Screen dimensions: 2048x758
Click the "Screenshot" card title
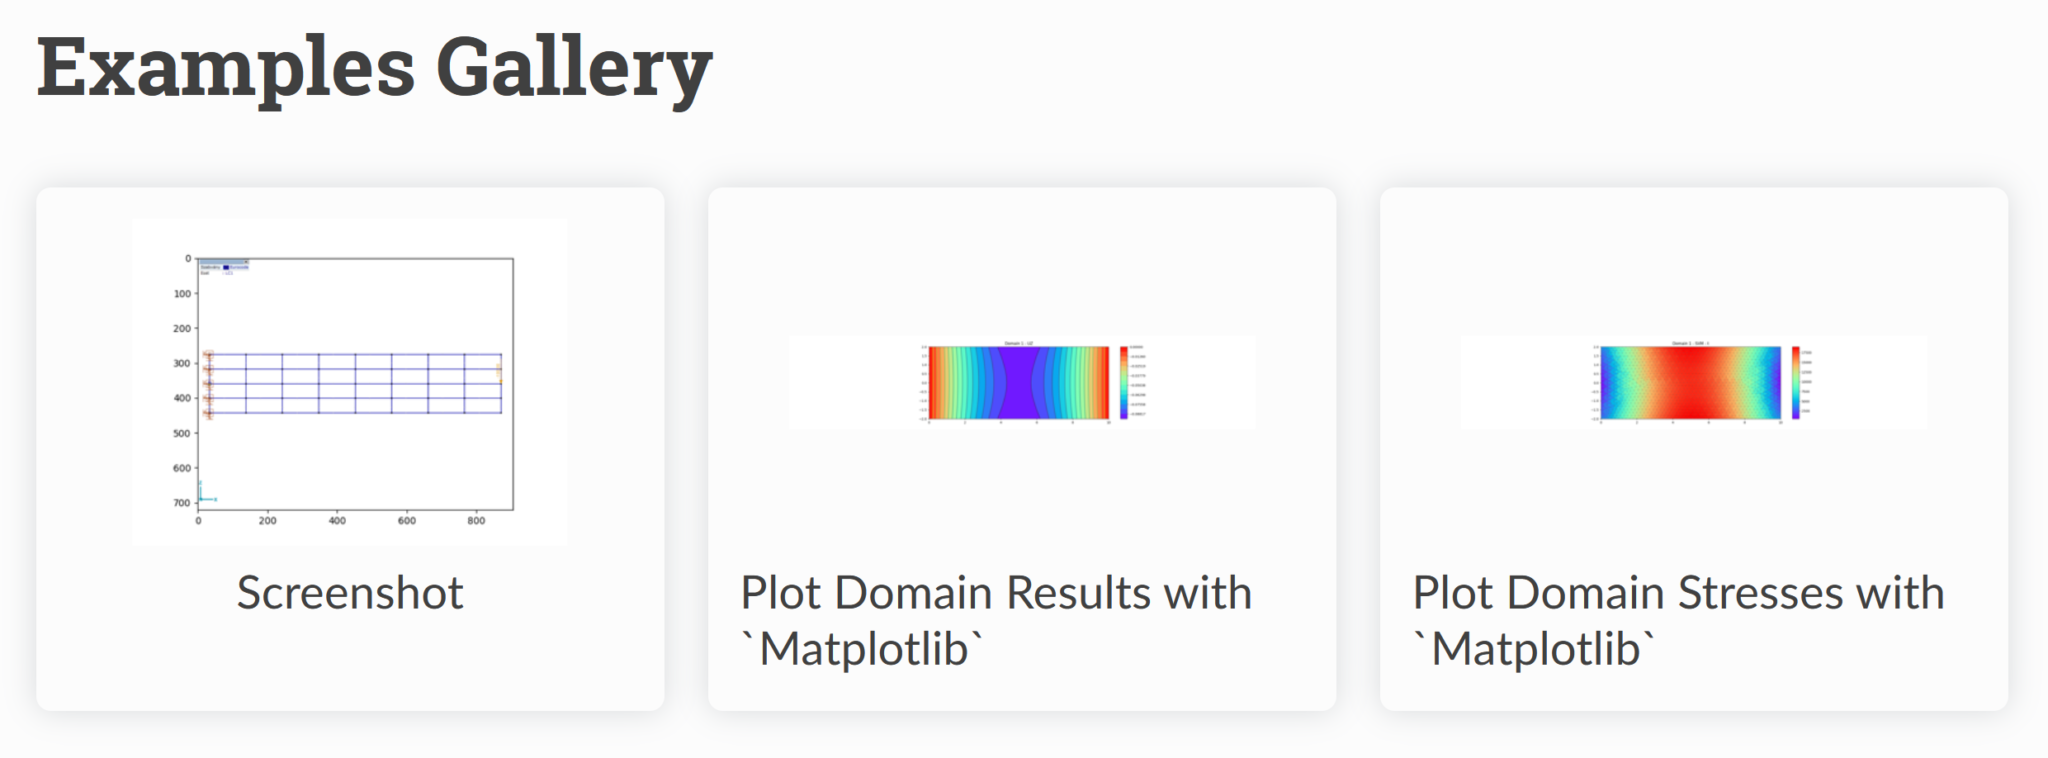[x=350, y=593]
